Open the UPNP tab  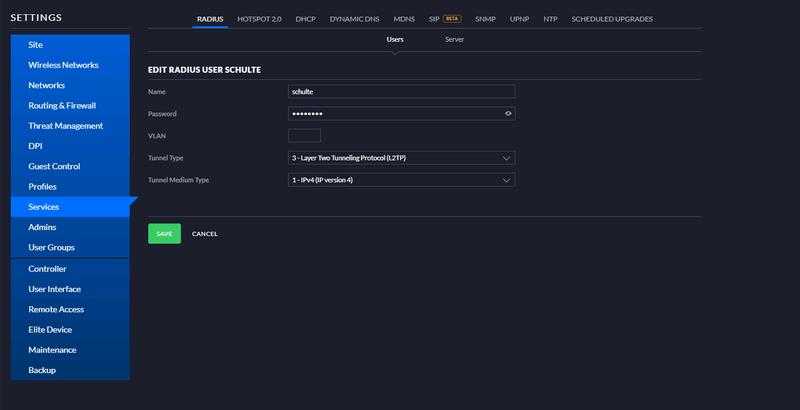pyautogui.click(x=519, y=19)
